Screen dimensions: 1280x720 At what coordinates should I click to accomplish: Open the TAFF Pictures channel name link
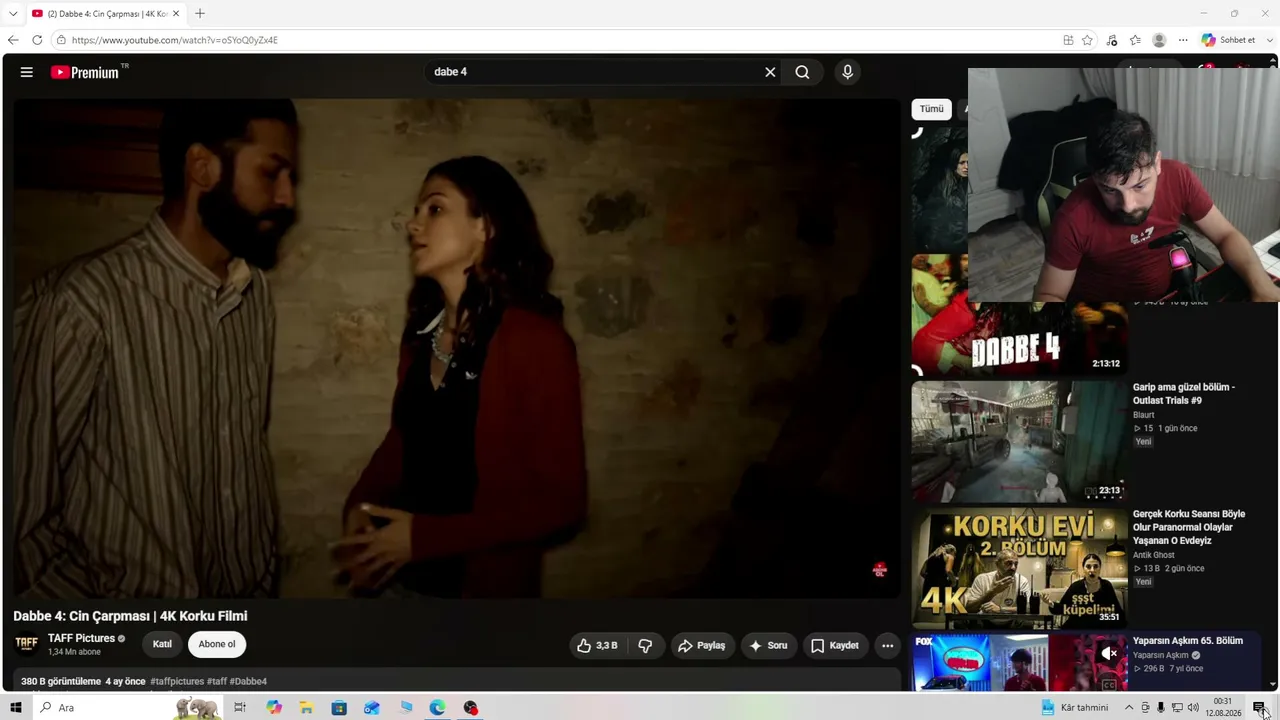[81, 638]
